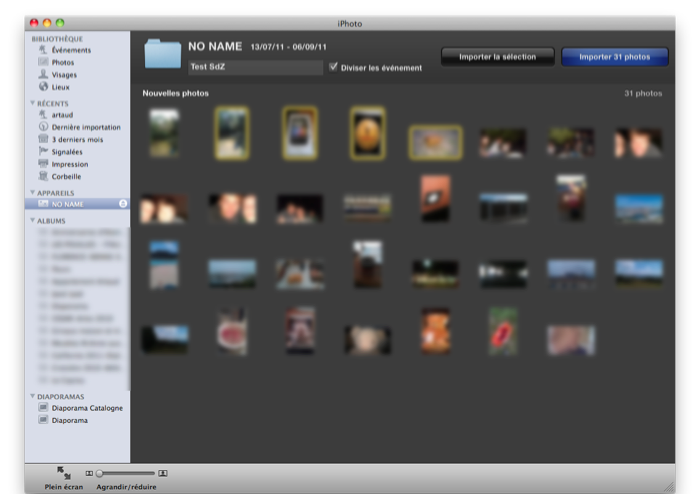Open the Diaporama slideshow icon
This screenshot has width=700, height=494.
point(43,420)
